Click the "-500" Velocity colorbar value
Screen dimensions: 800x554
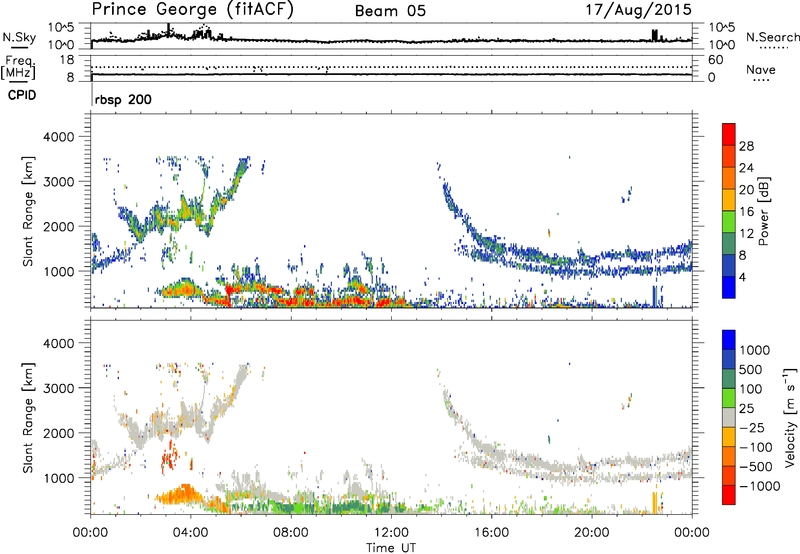756,467
